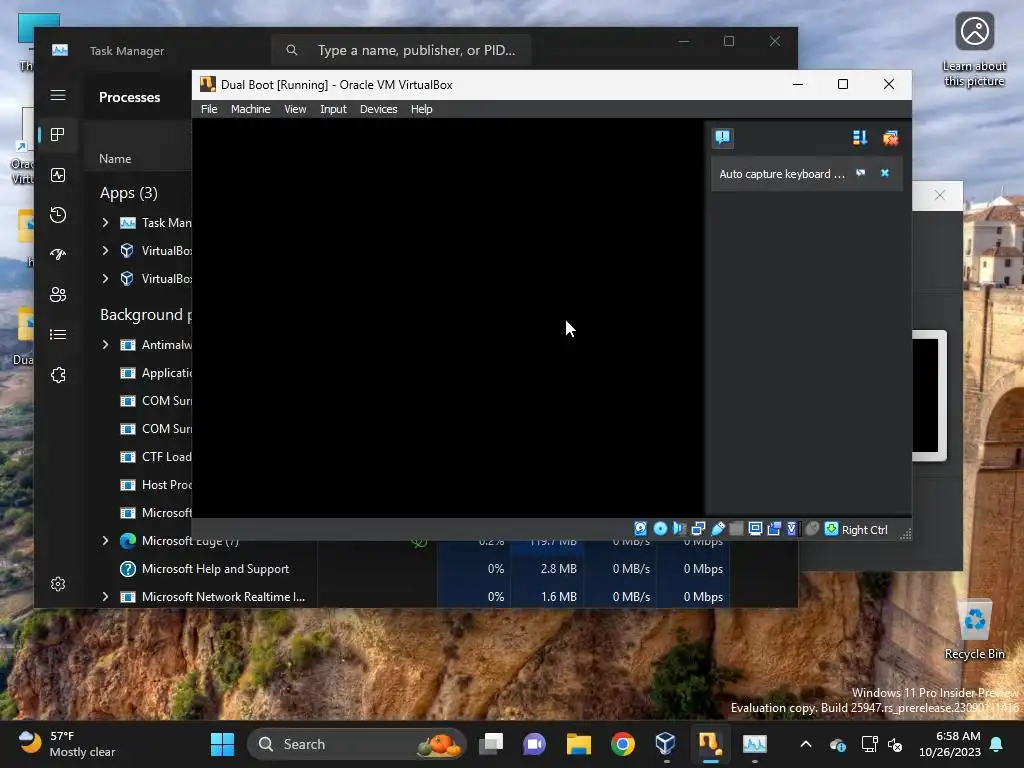Open the File menu in VirtualBox

(209, 109)
